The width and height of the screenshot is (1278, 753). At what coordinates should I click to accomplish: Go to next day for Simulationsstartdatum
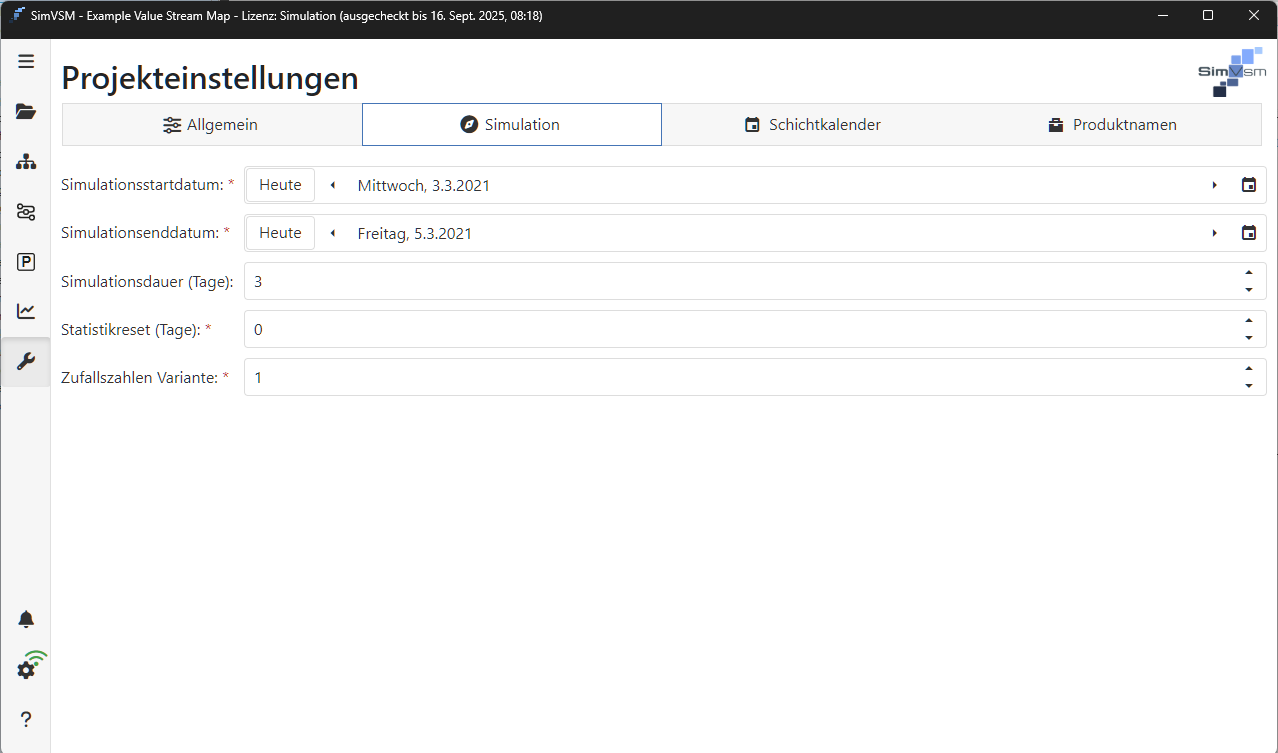pos(1214,185)
